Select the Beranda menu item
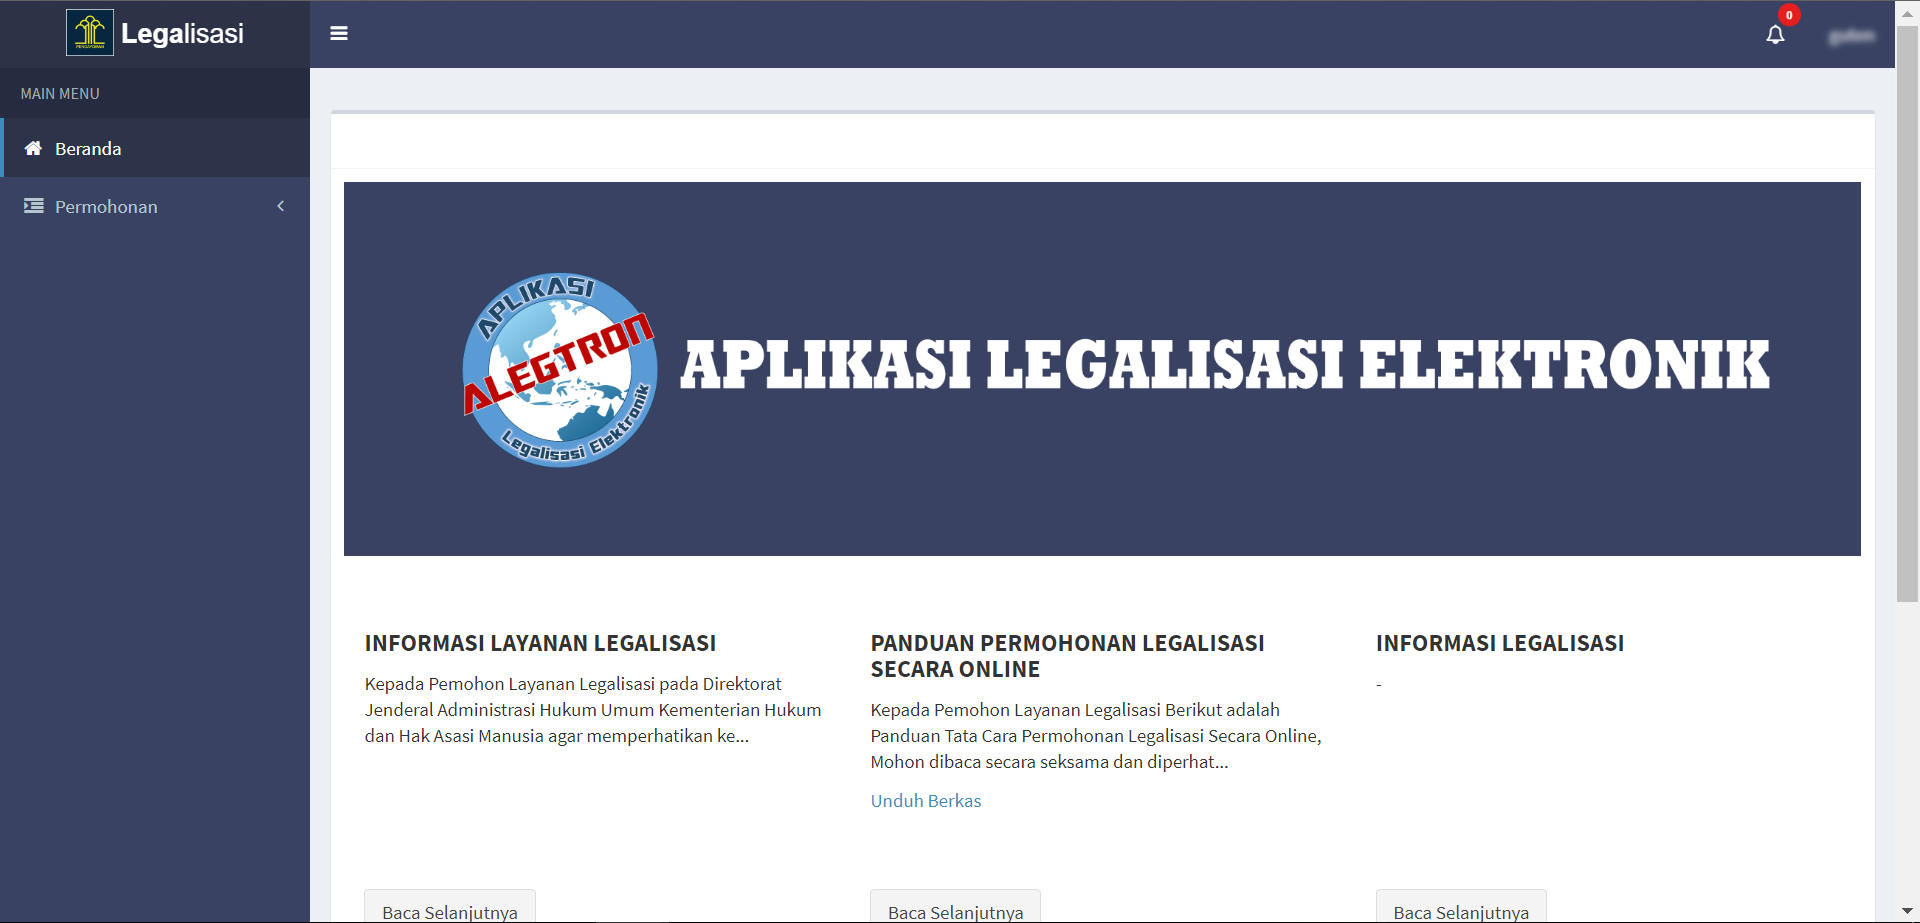This screenshot has height=923, width=1920. [88, 149]
